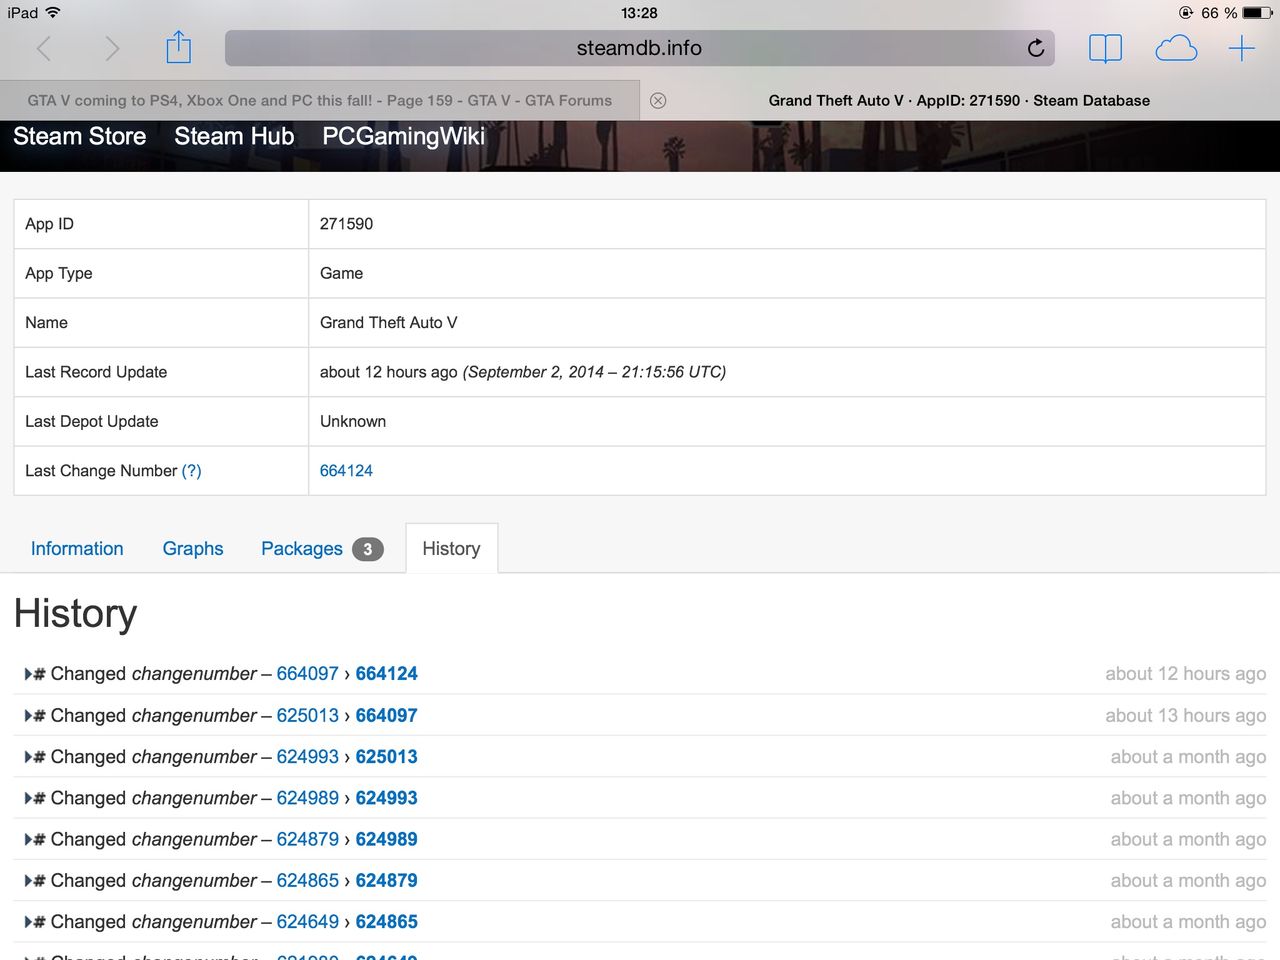Image resolution: width=1280 pixels, height=960 pixels.
Task: Open the PCGamingWiki link
Action: pyautogui.click(x=403, y=136)
